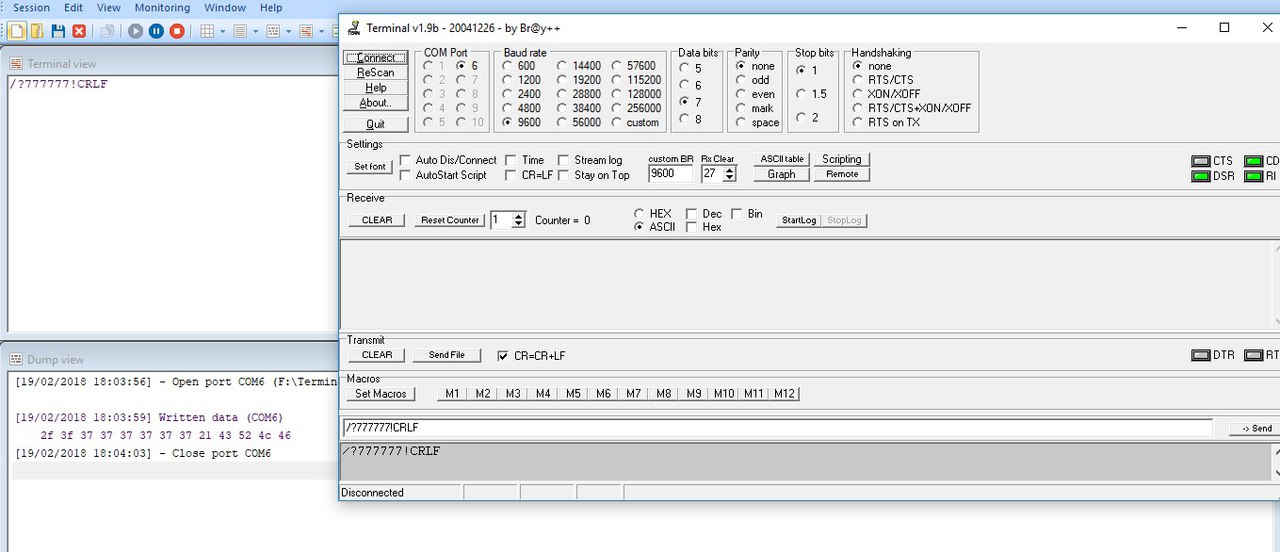Increase the Receive counter stepper value
1280x552 pixels.
[518, 216]
